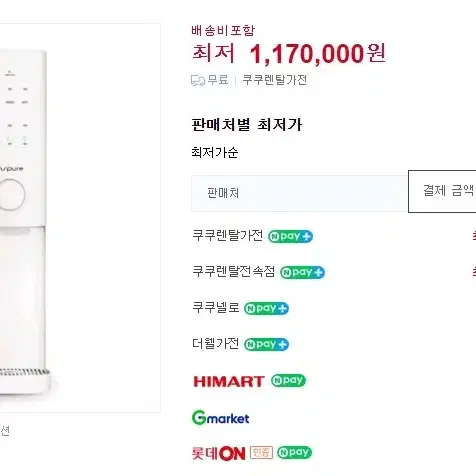Click the Npay badge next to HIMART
Screen dimensions: 476x476
(x=288, y=380)
